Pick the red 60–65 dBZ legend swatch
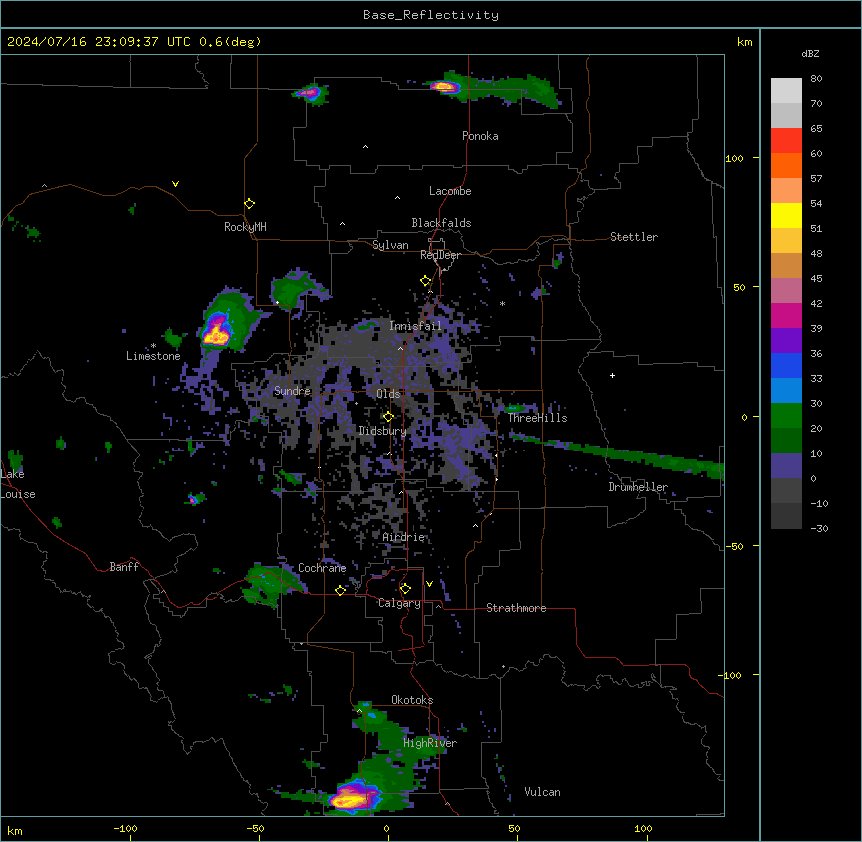The width and height of the screenshot is (862, 842). click(x=786, y=141)
